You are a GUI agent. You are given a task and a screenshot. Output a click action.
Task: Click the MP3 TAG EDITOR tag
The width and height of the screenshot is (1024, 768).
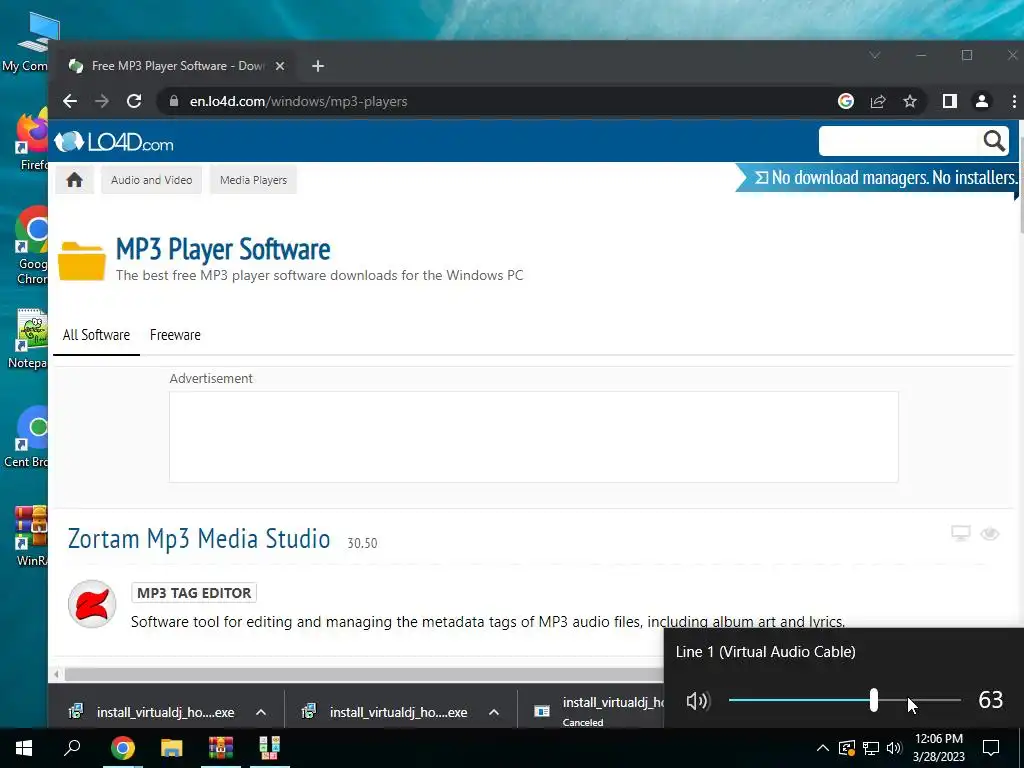(194, 593)
